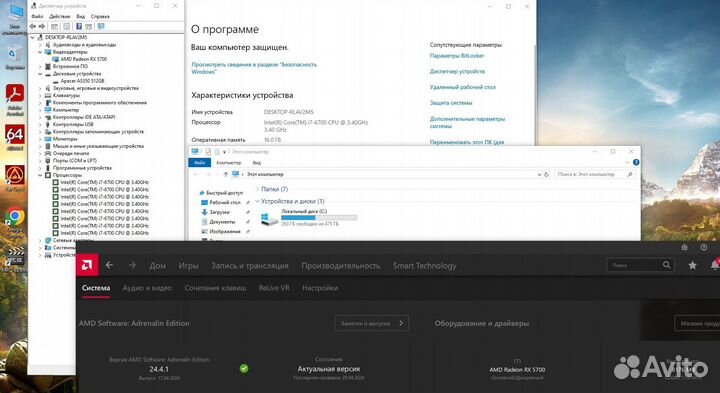Image resolution: width=720 pixels, height=393 pixels.
Task: Go forward in AMD Software
Action: pyautogui.click(x=132, y=265)
